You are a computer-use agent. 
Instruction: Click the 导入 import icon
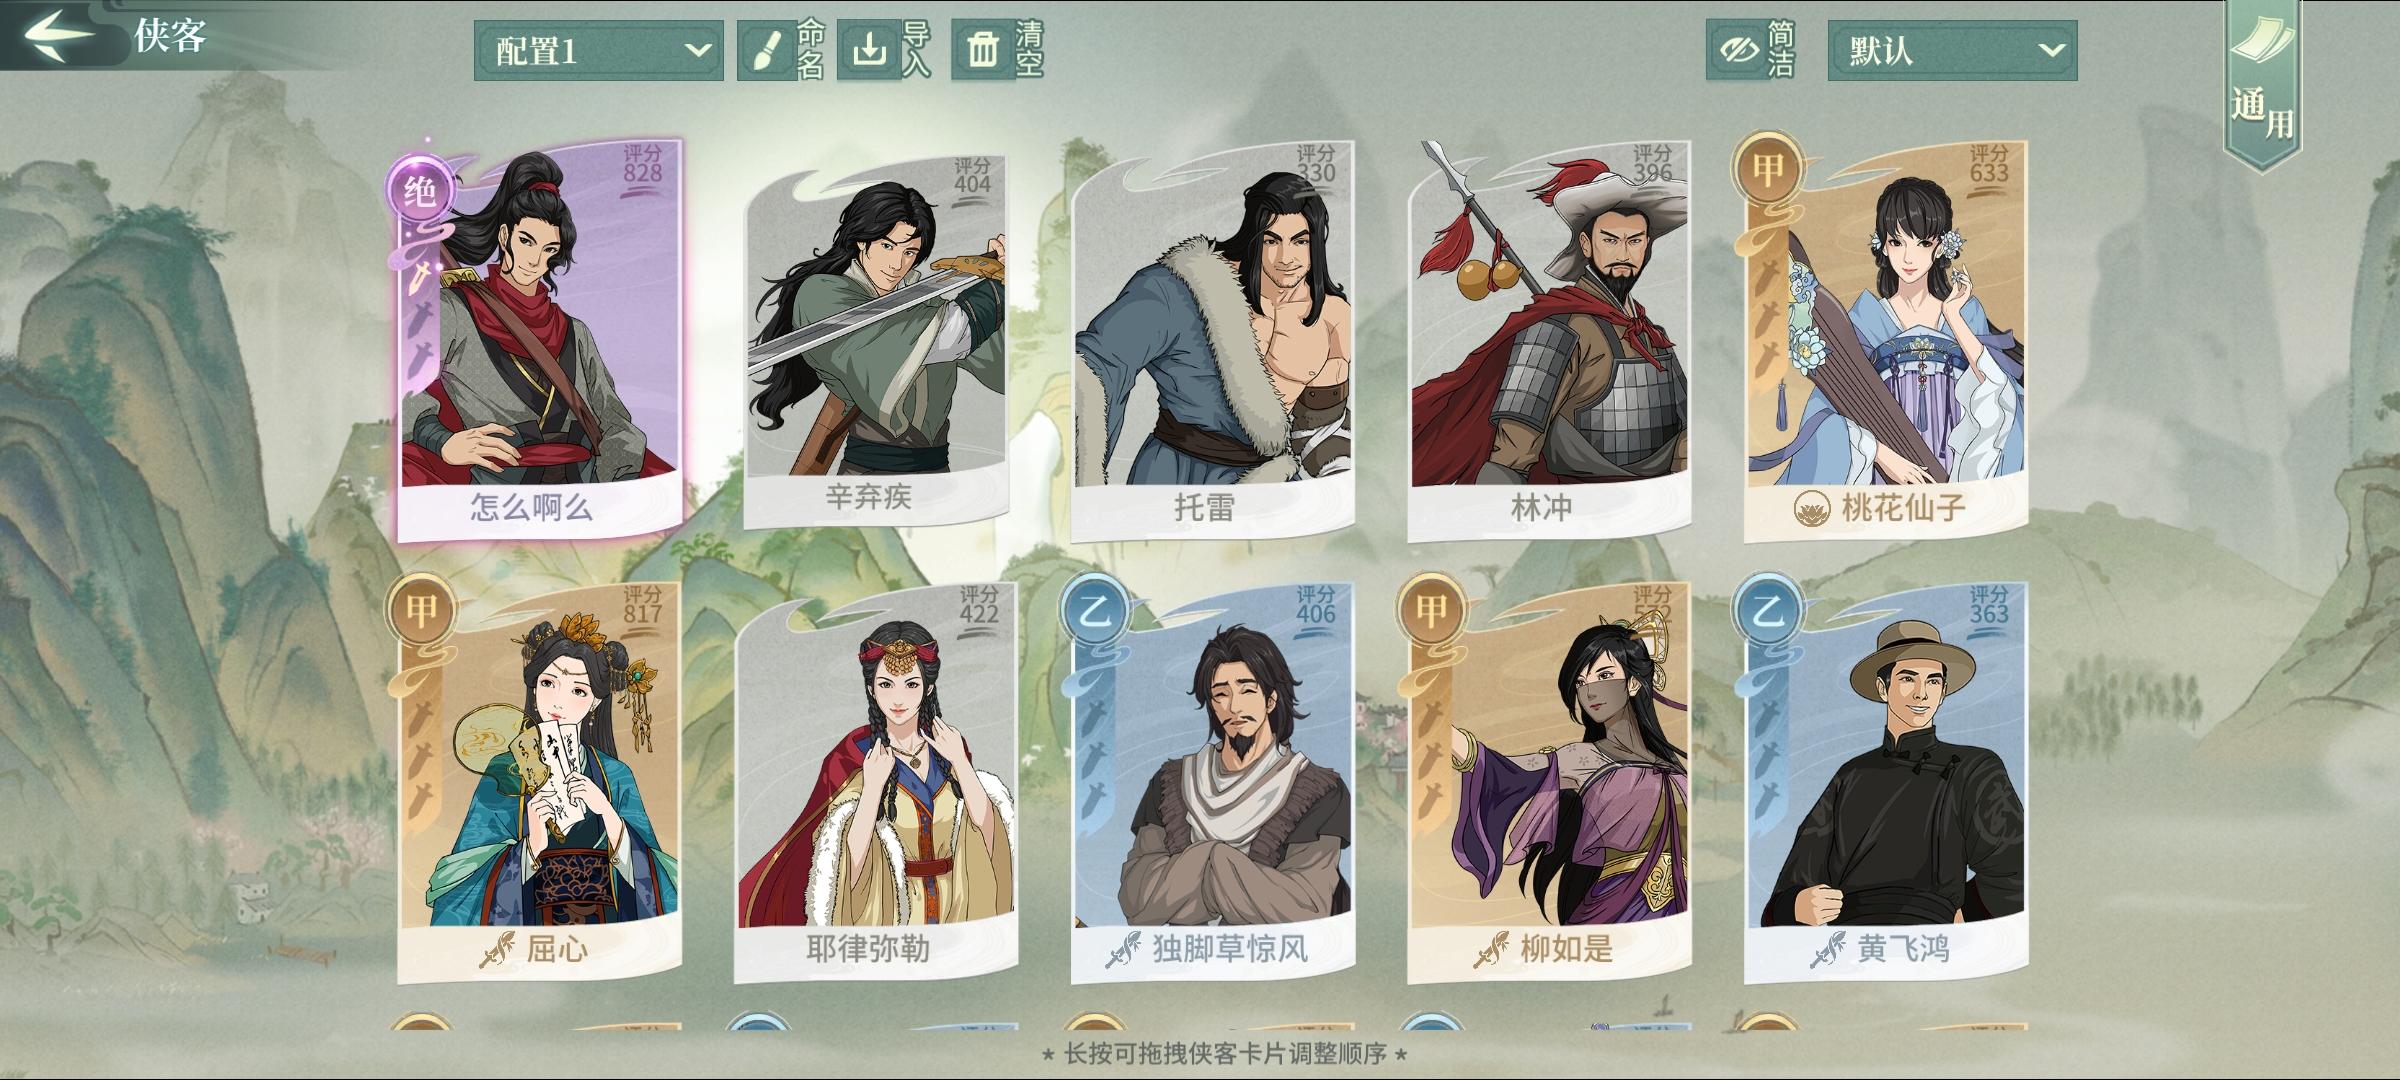869,49
